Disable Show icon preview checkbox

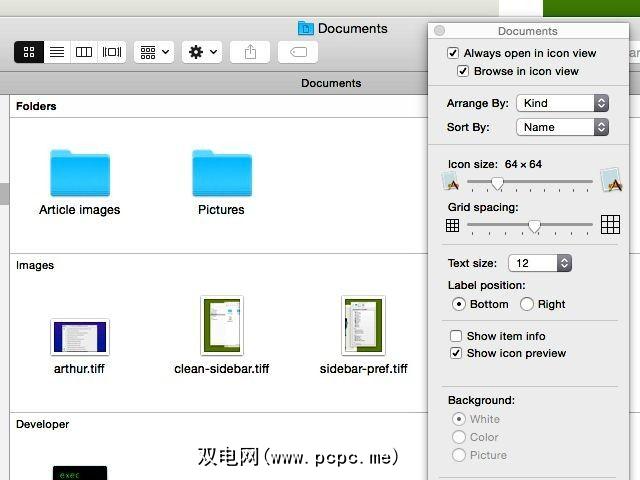456,353
